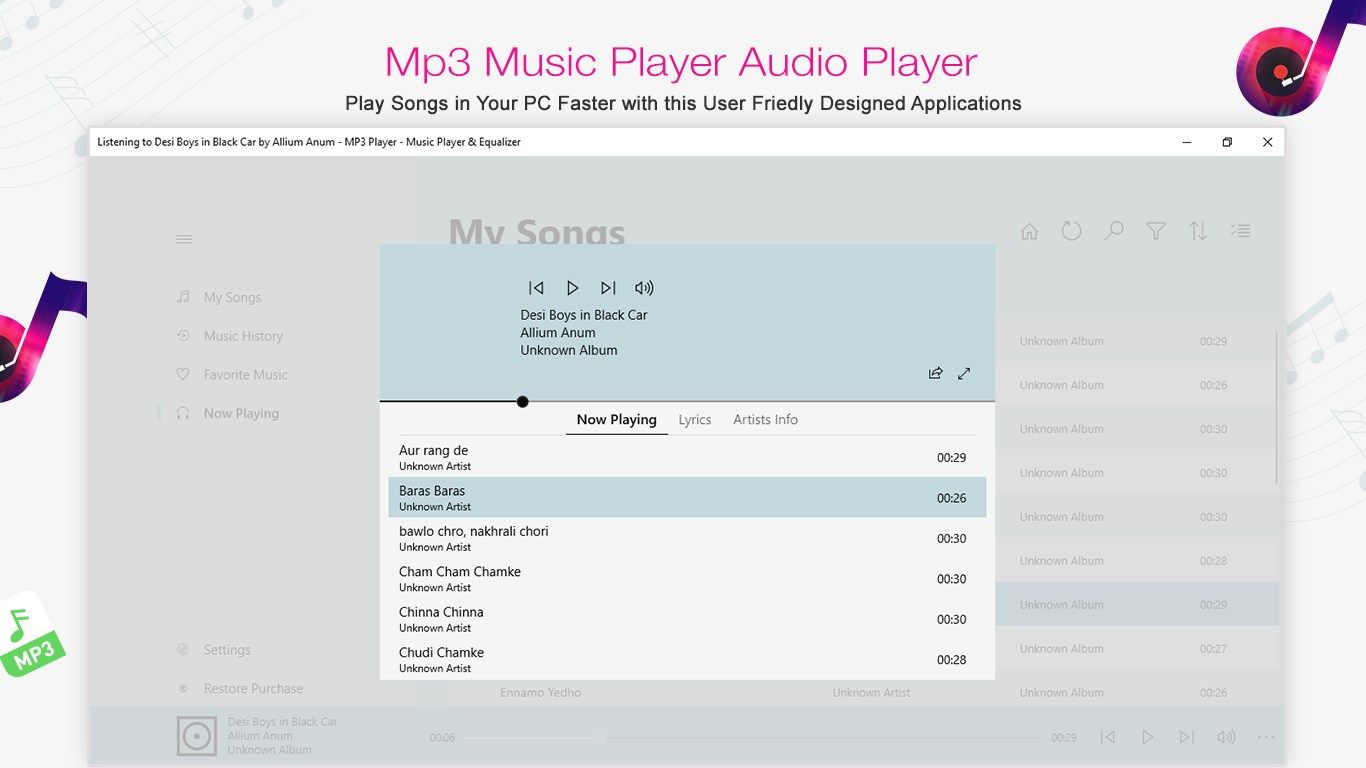Select song bawlo chro, nakhrali chori
This screenshot has width=1366, height=768.
click(687, 538)
